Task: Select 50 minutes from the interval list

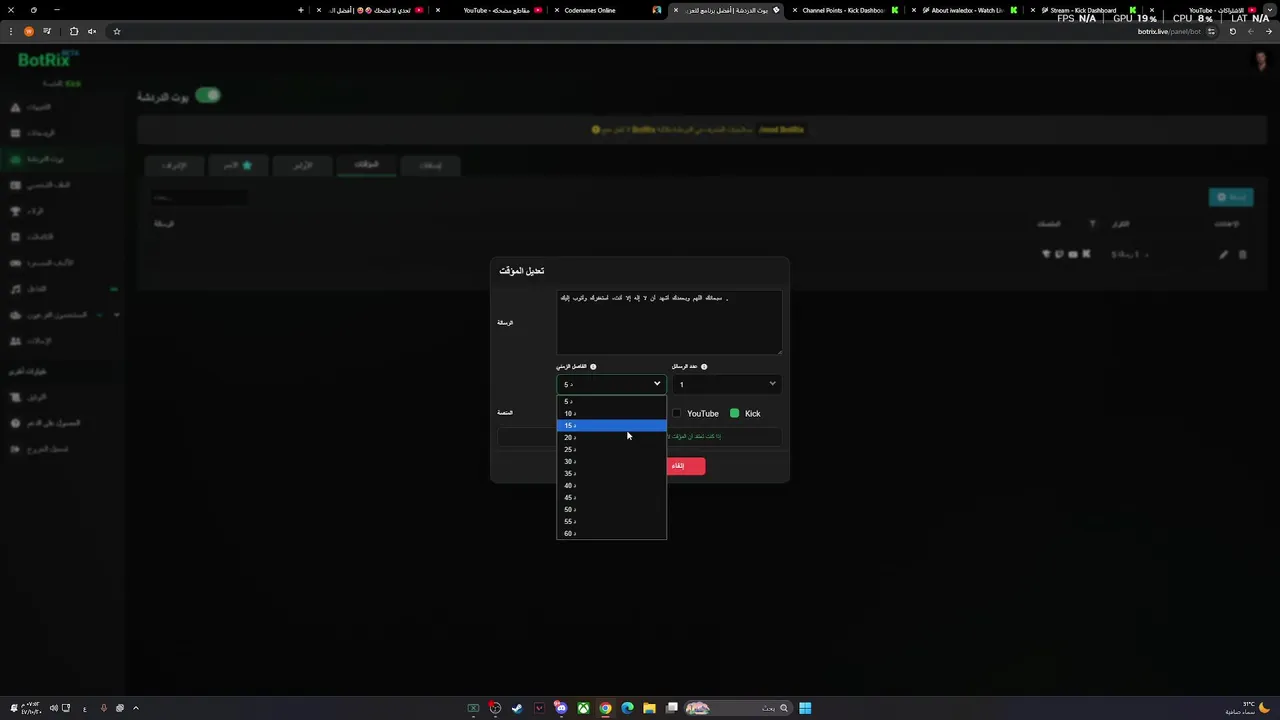Action: (611, 509)
